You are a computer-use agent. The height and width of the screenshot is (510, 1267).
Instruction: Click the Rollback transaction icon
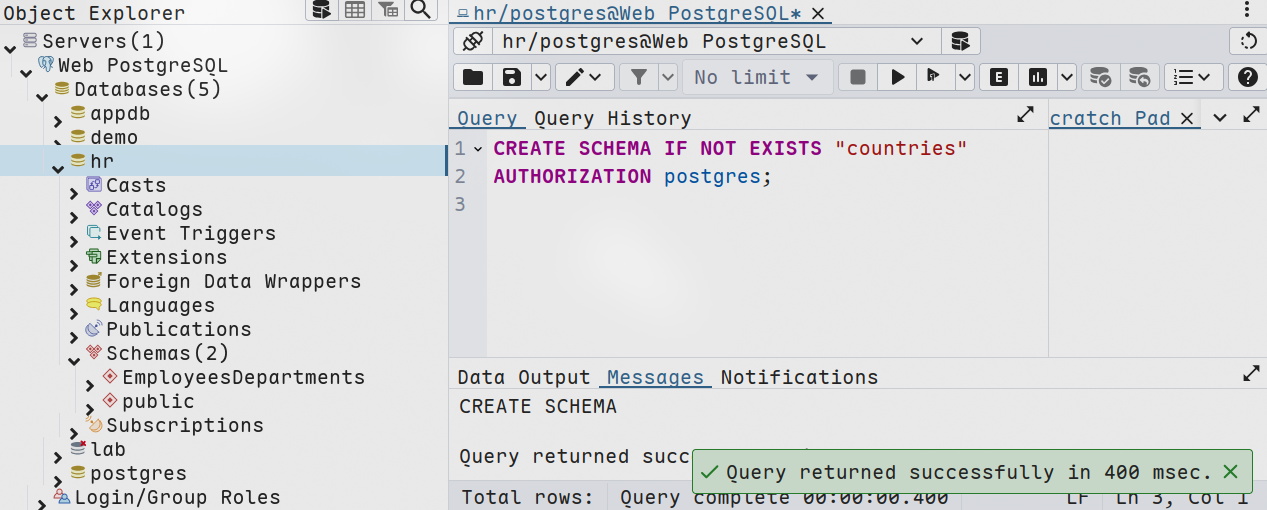click(1139, 77)
